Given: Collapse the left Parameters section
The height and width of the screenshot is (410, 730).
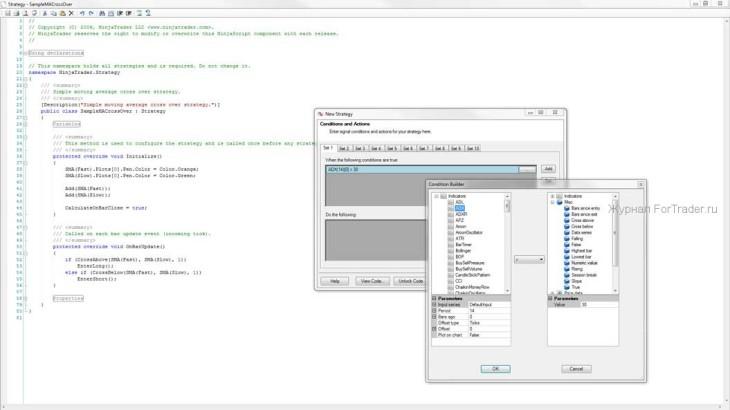Looking at the screenshot, I should click(434, 298).
